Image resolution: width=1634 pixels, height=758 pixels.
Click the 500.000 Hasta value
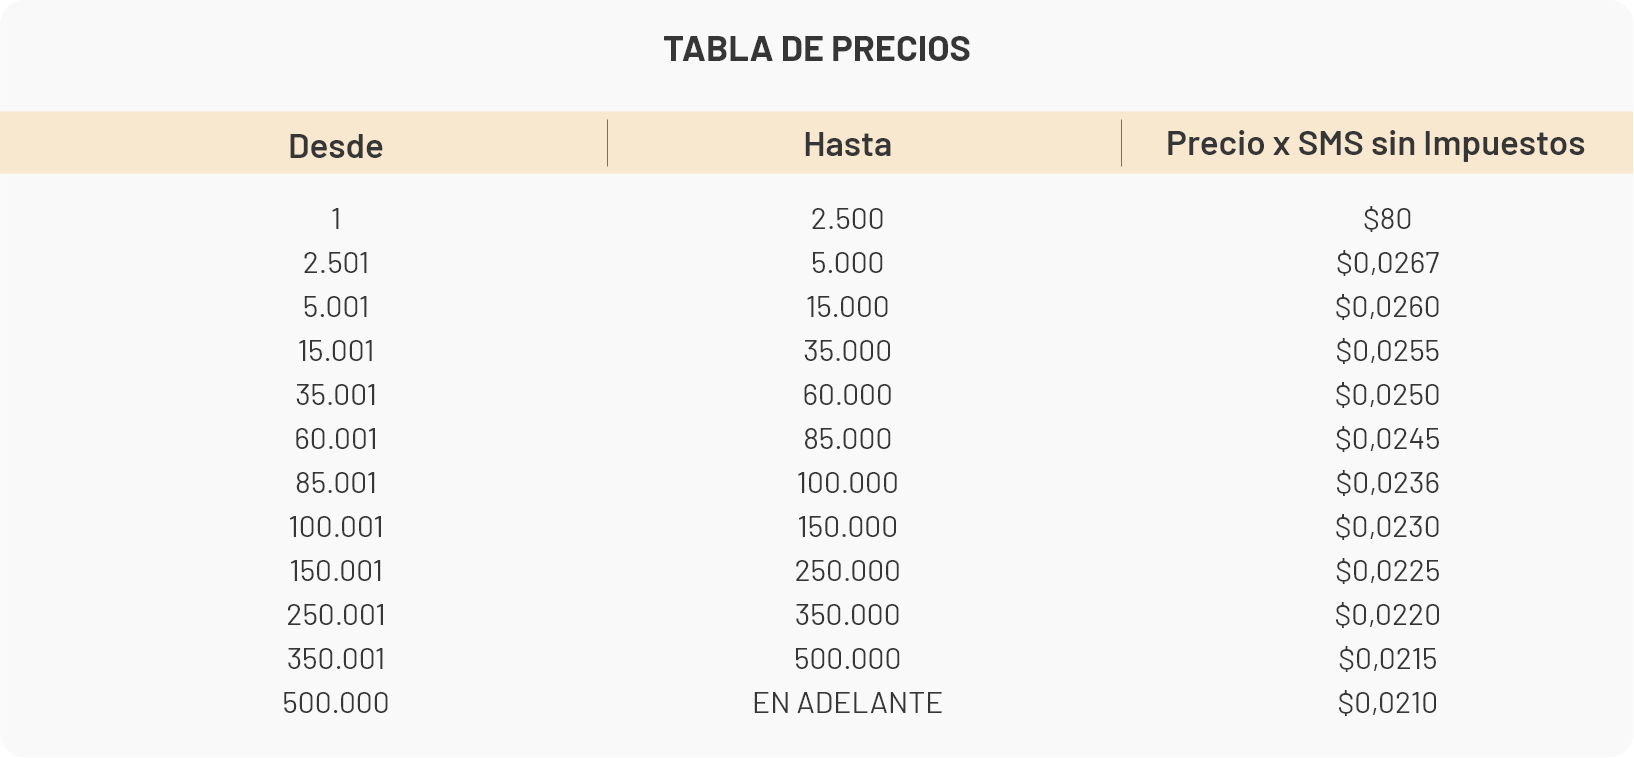(x=847, y=659)
